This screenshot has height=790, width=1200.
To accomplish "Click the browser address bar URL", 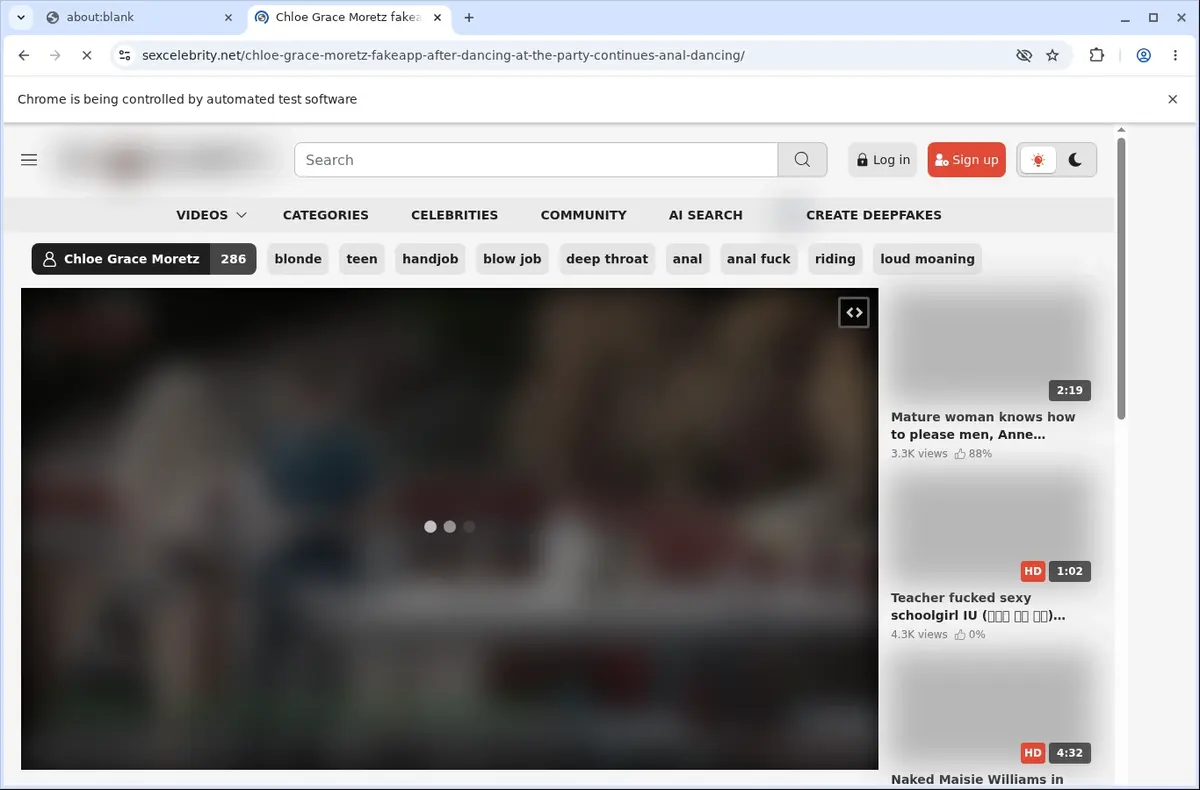I will coord(444,55).
